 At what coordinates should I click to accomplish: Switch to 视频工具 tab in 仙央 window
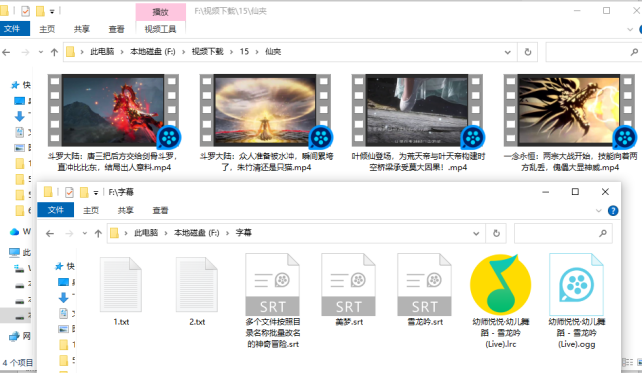coord(160,29)
